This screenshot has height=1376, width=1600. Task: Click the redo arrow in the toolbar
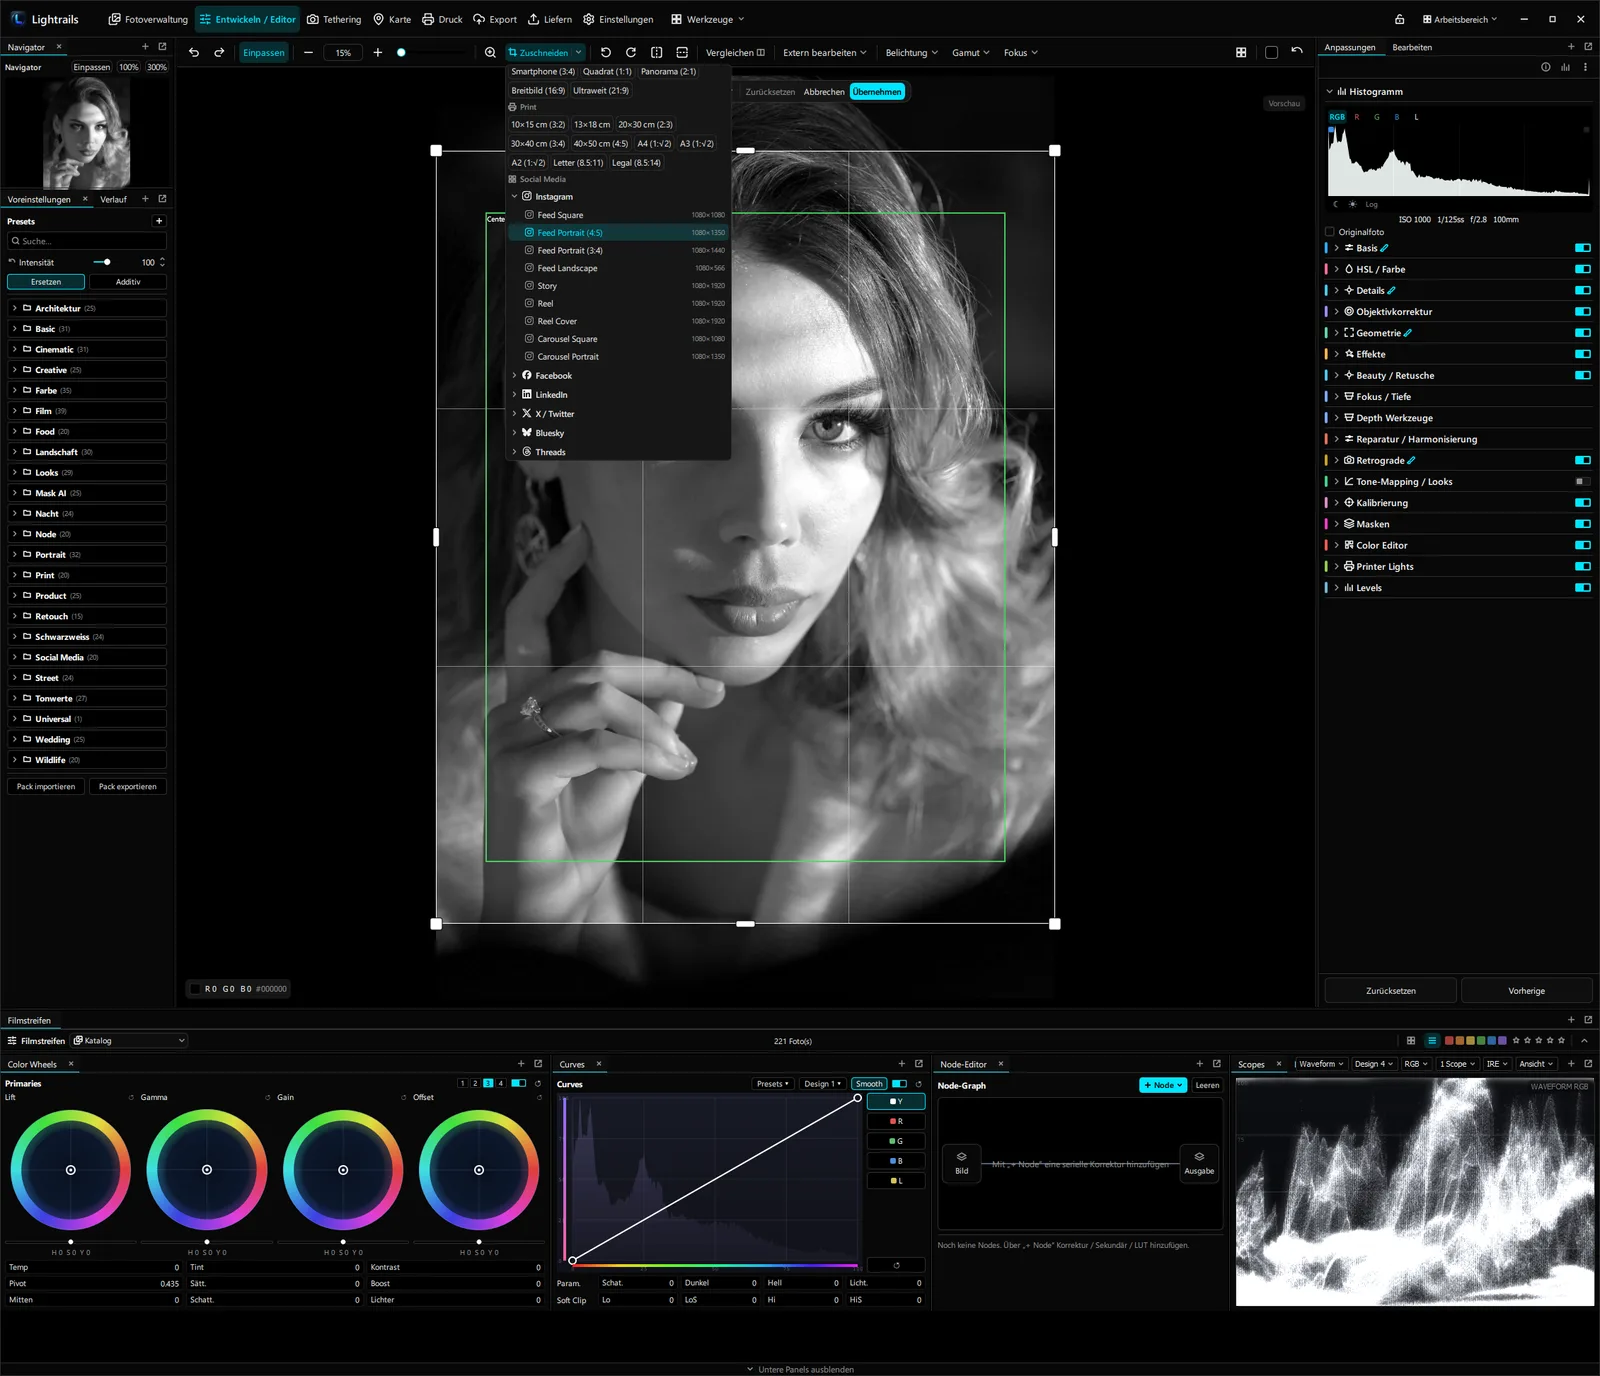(x=219, y=53)
